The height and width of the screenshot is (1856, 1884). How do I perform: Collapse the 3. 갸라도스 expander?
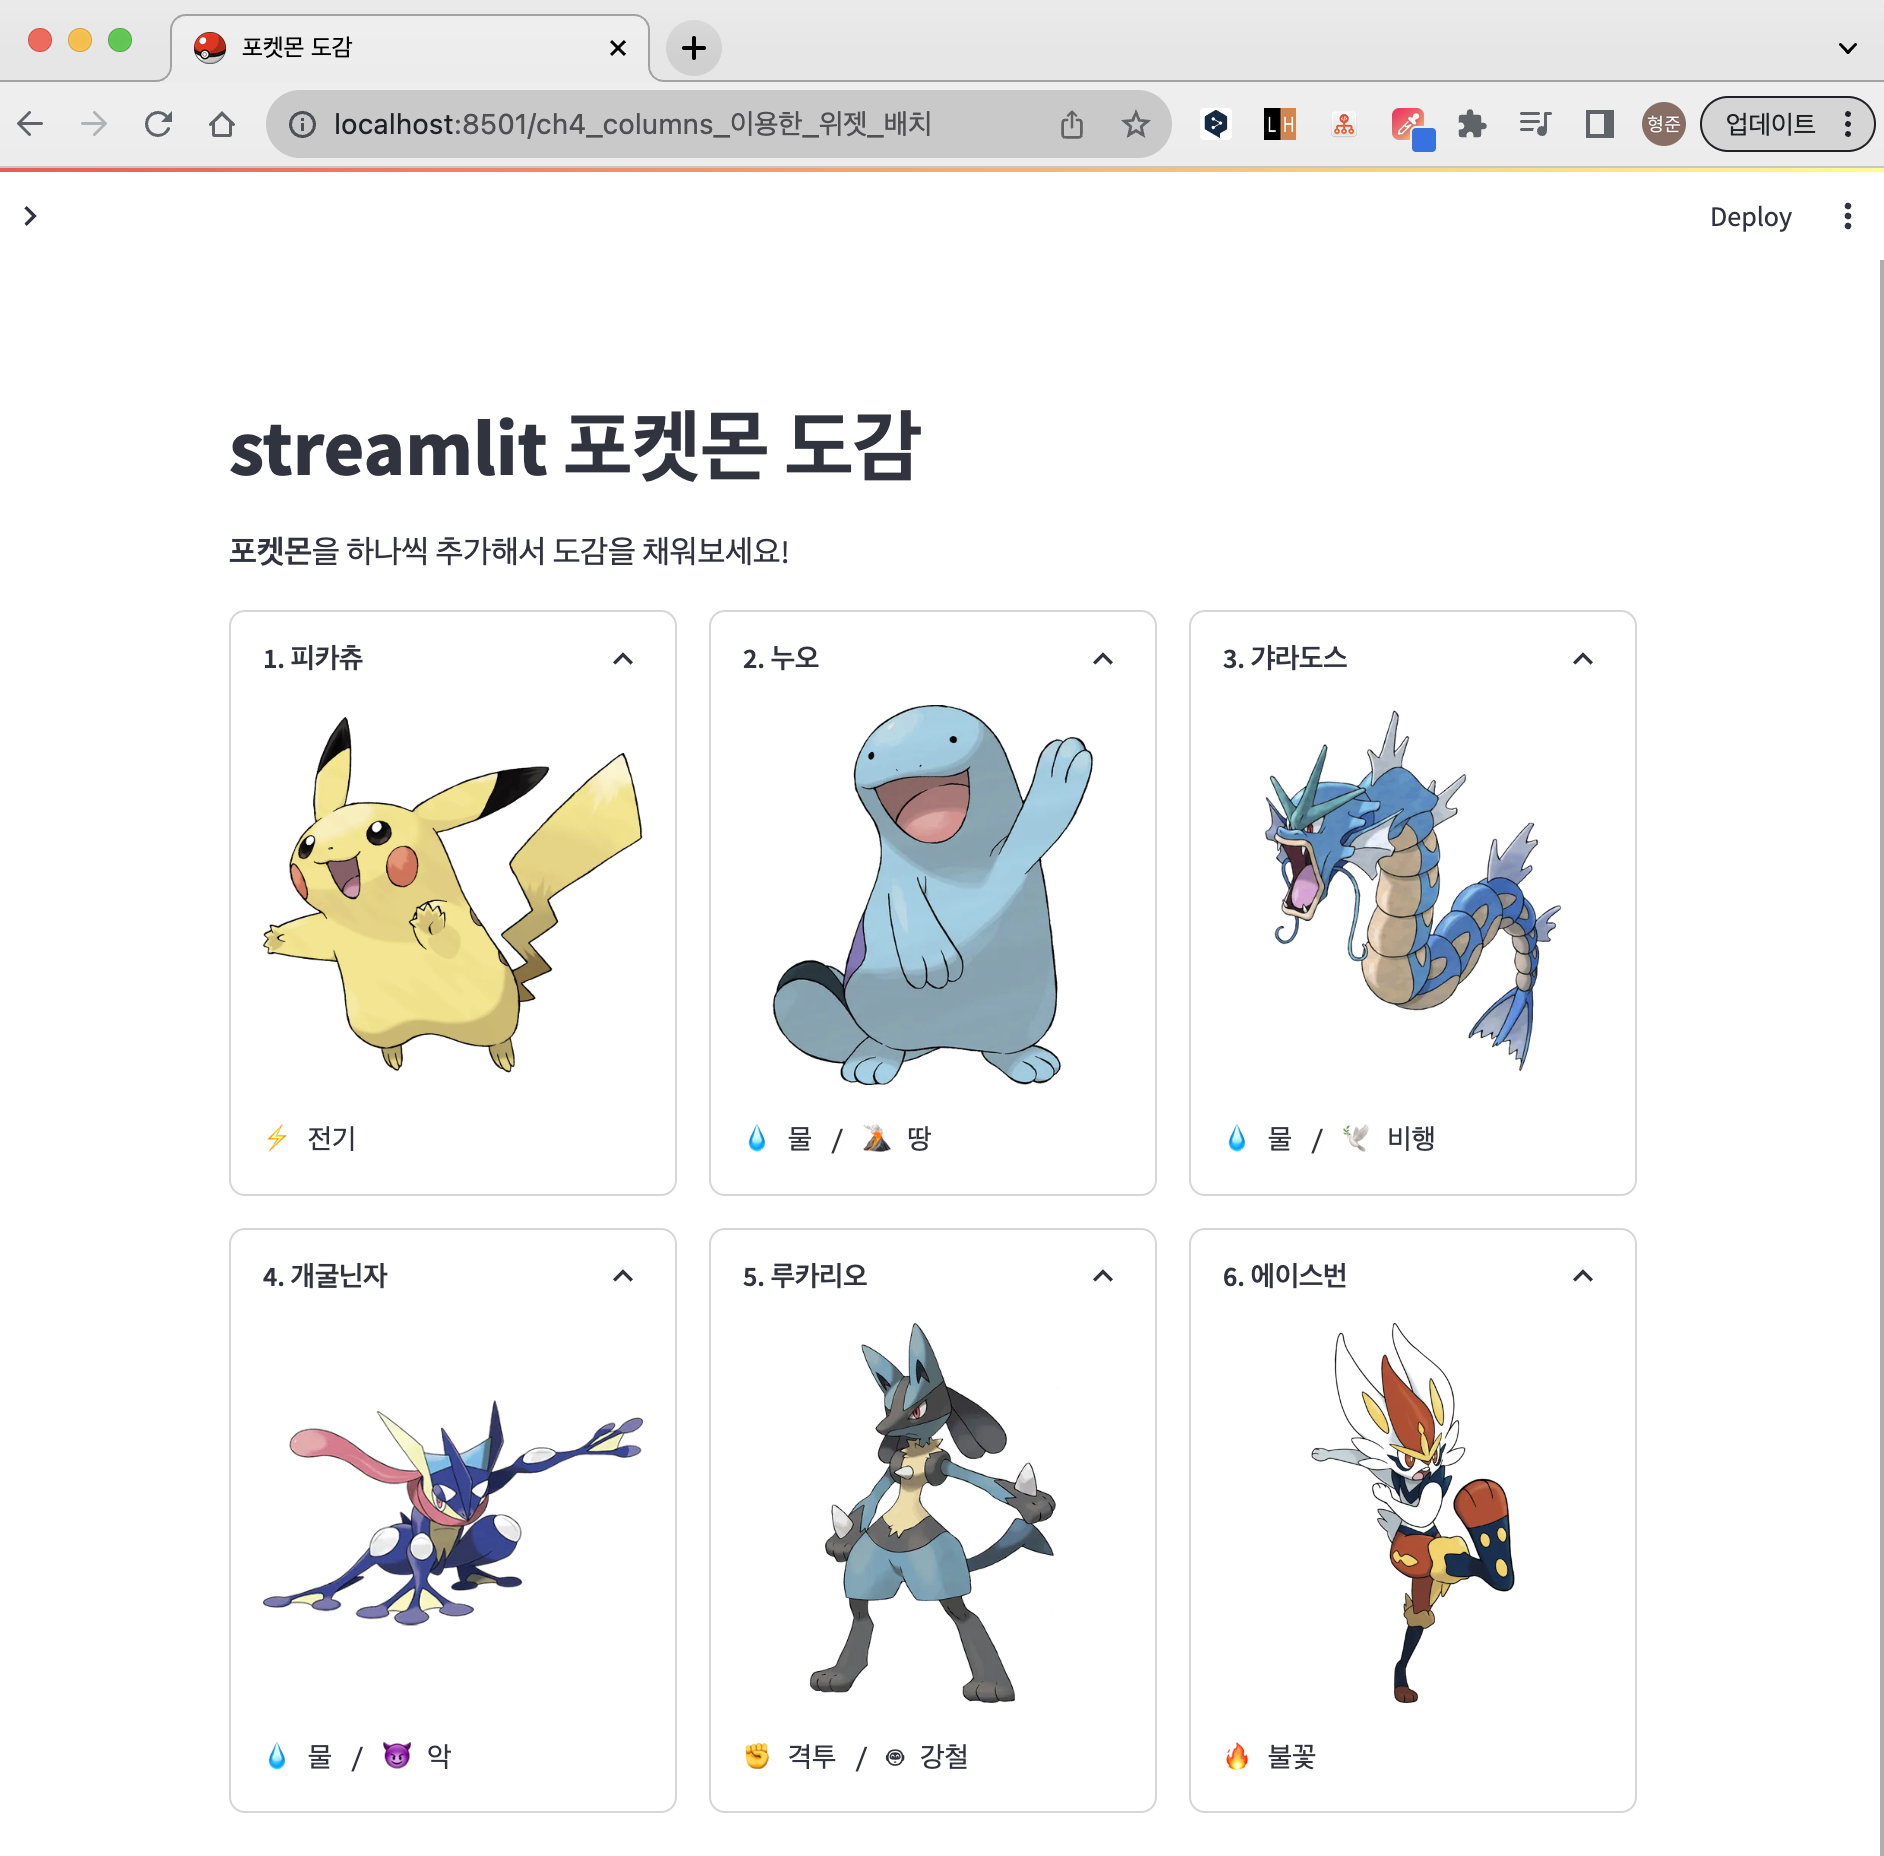click(1583, 658)
